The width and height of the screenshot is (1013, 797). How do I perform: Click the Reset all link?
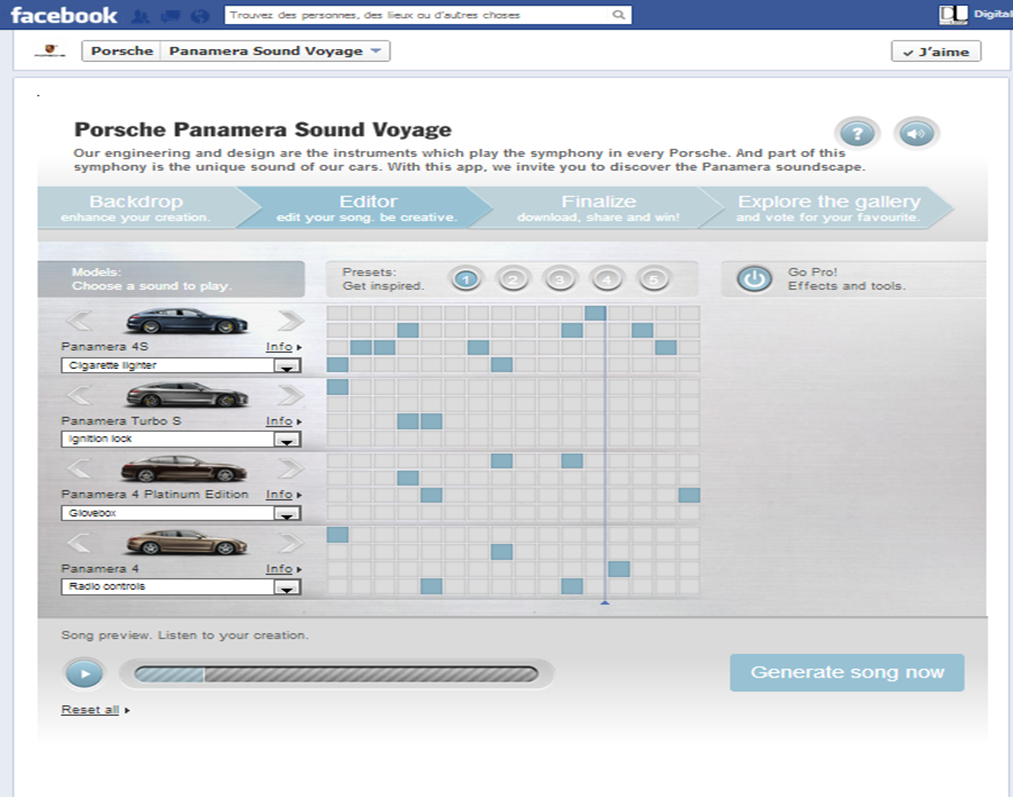point(90,710)
